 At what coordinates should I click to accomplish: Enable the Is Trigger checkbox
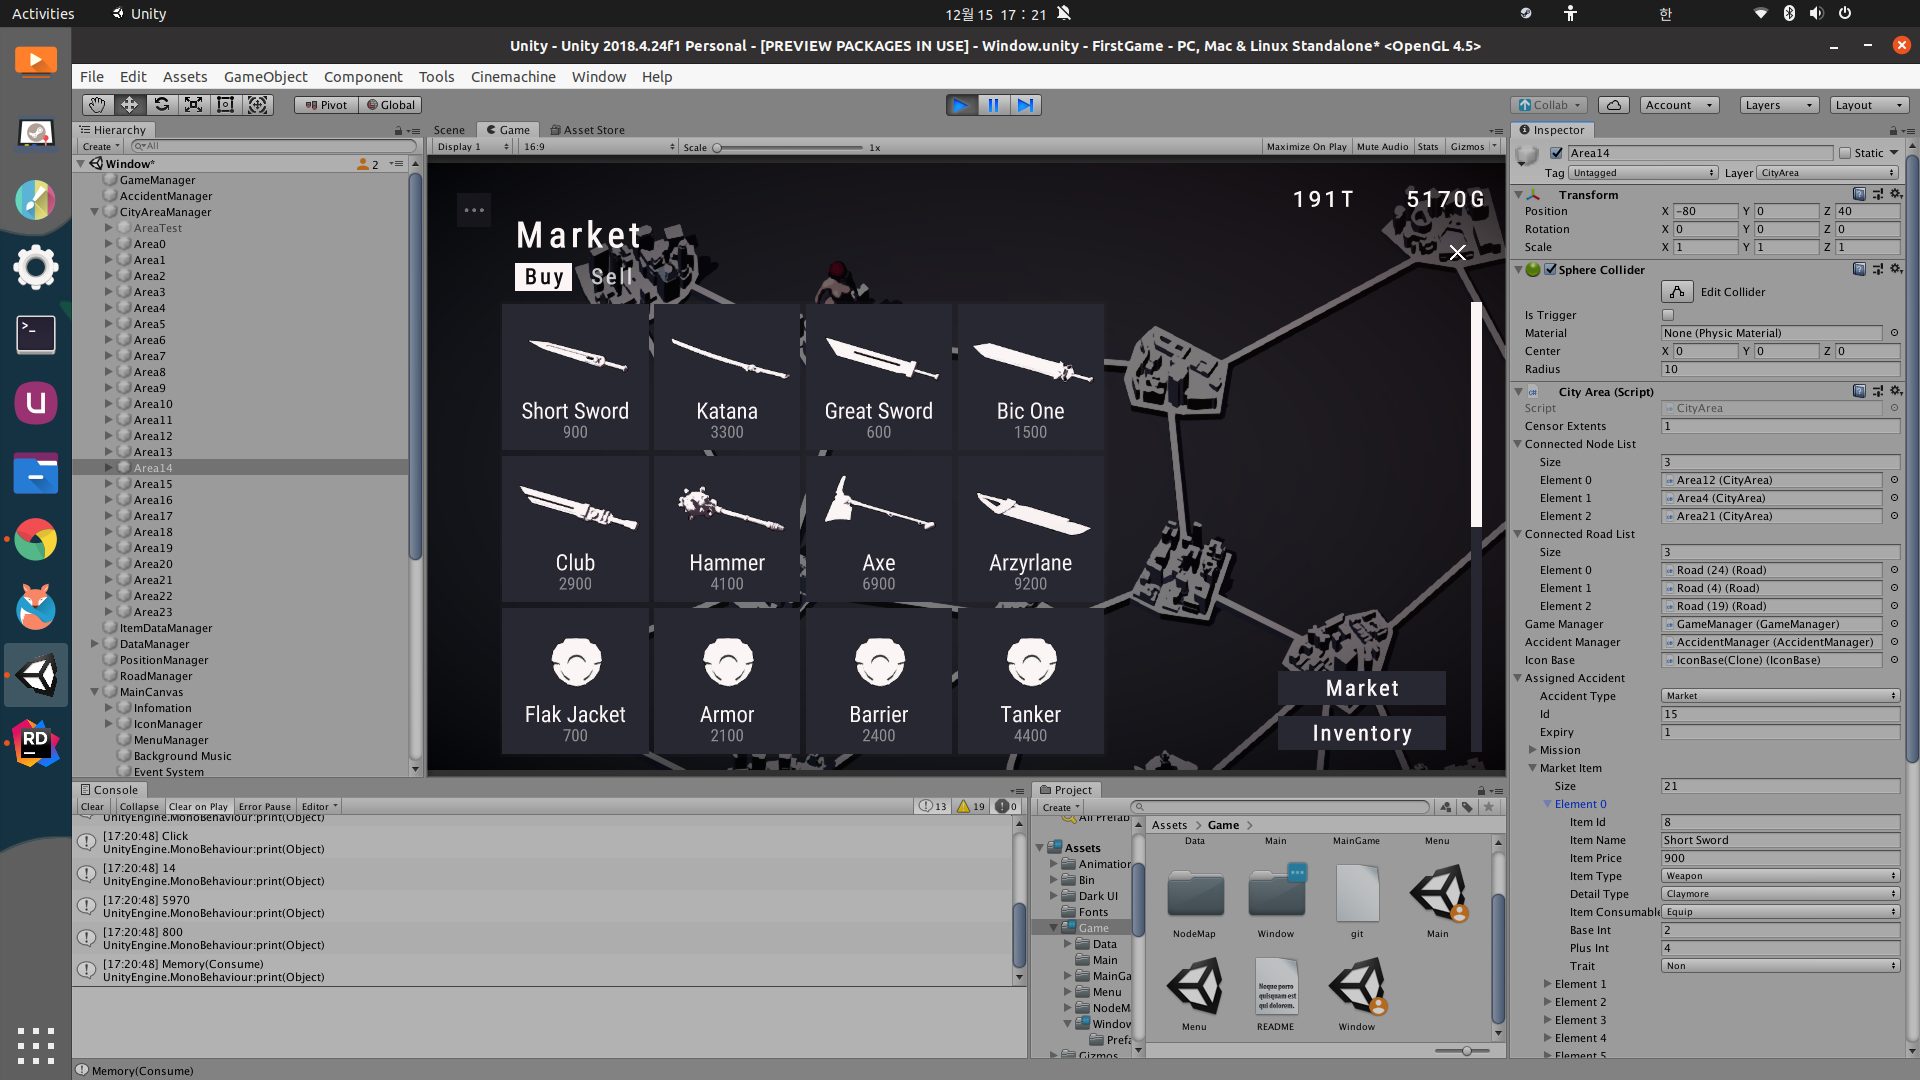pos(1667,315)
